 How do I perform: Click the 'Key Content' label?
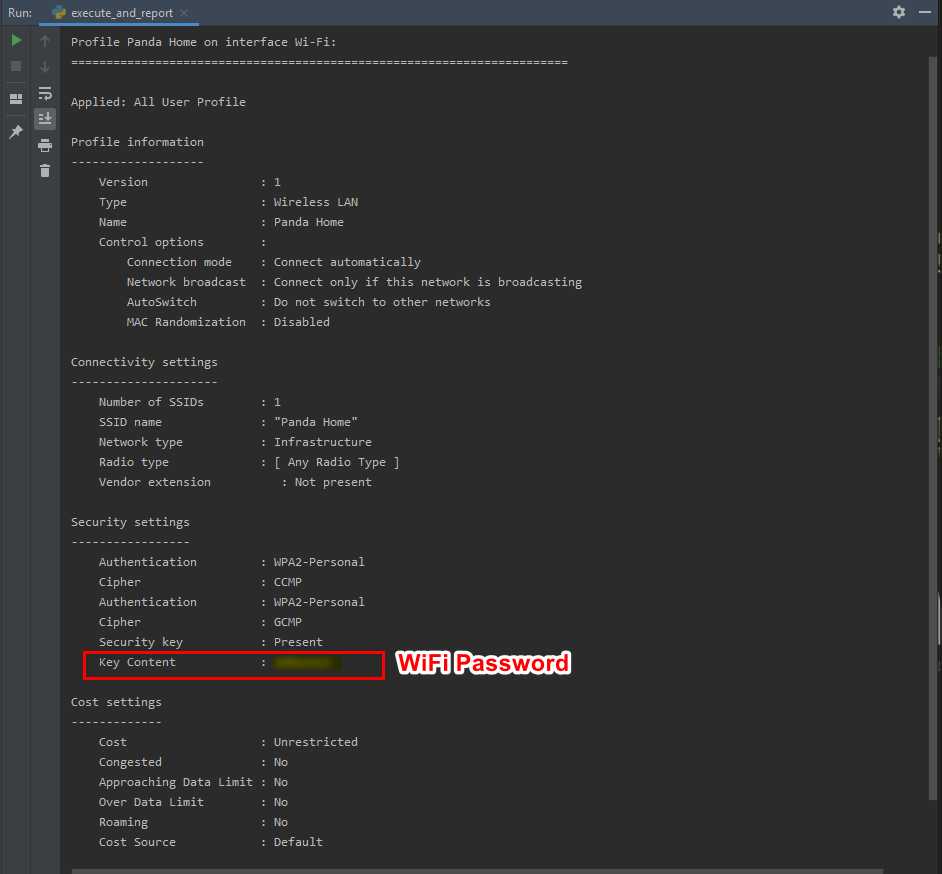point(137,662)
